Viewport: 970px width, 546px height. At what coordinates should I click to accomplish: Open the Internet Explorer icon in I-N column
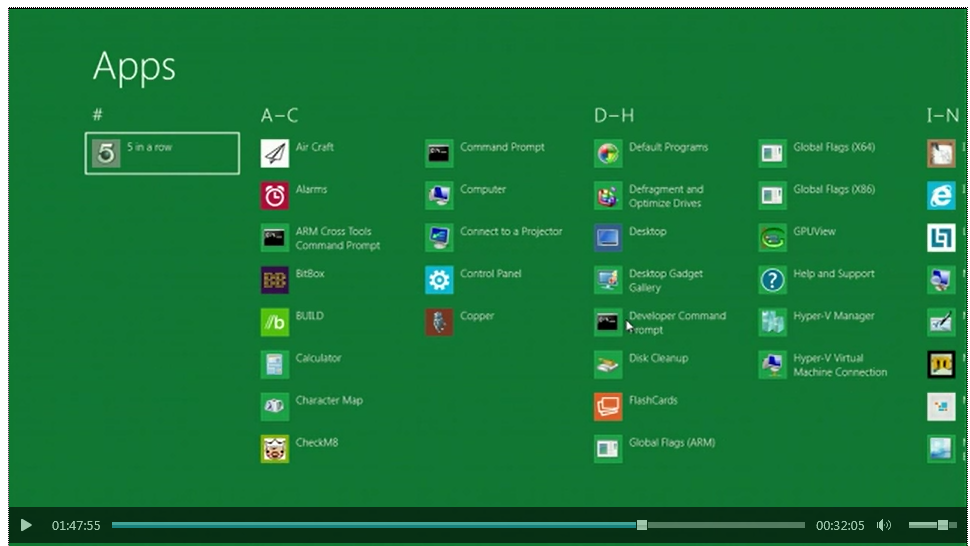941,195
